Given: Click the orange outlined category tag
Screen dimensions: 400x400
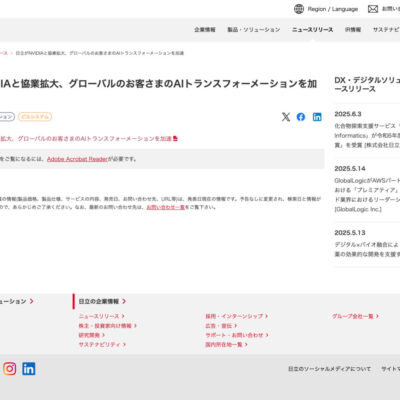Looking at the screenshot, I should coord(35,117).
